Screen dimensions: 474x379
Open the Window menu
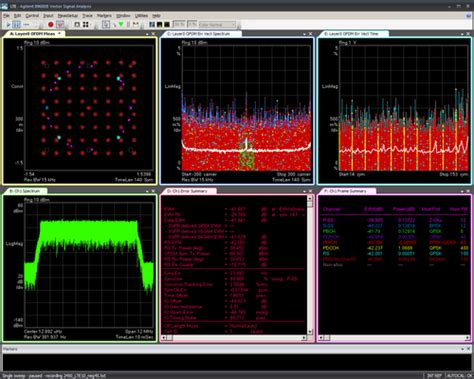pos(123,16)
